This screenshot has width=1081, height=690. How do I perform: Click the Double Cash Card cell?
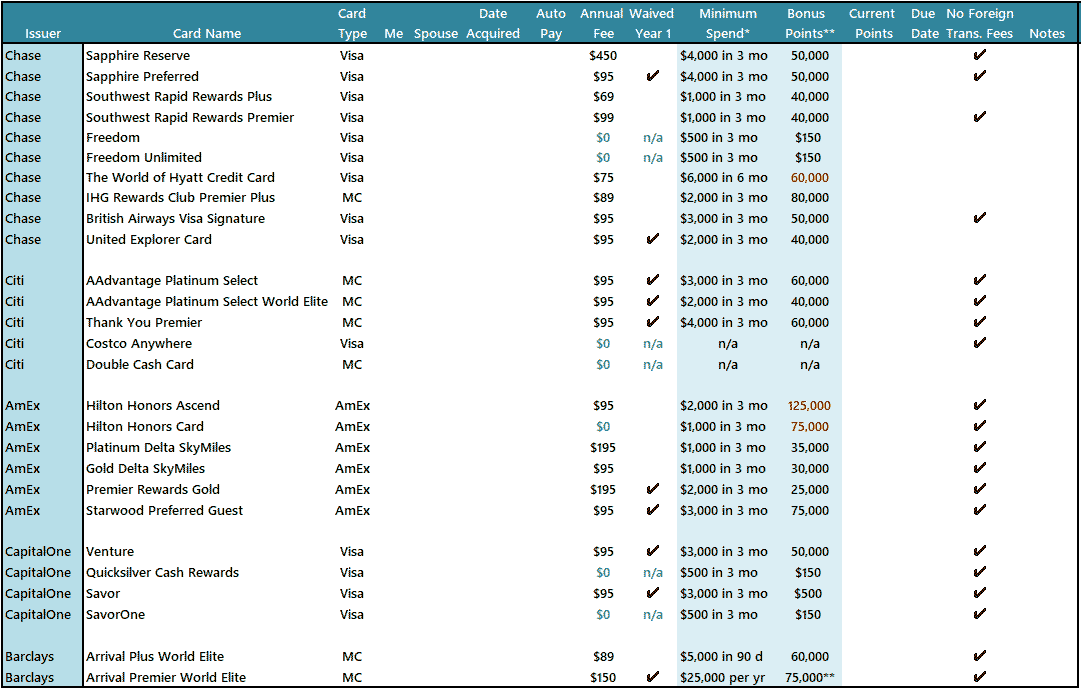point(140,364)
